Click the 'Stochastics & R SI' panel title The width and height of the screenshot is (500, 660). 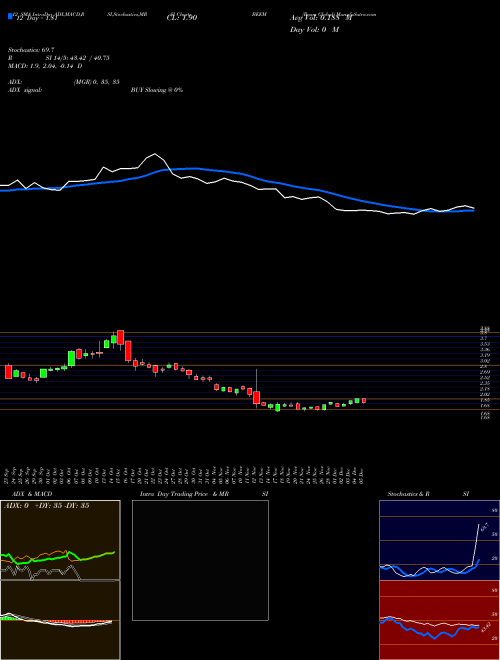coord(428,494)
